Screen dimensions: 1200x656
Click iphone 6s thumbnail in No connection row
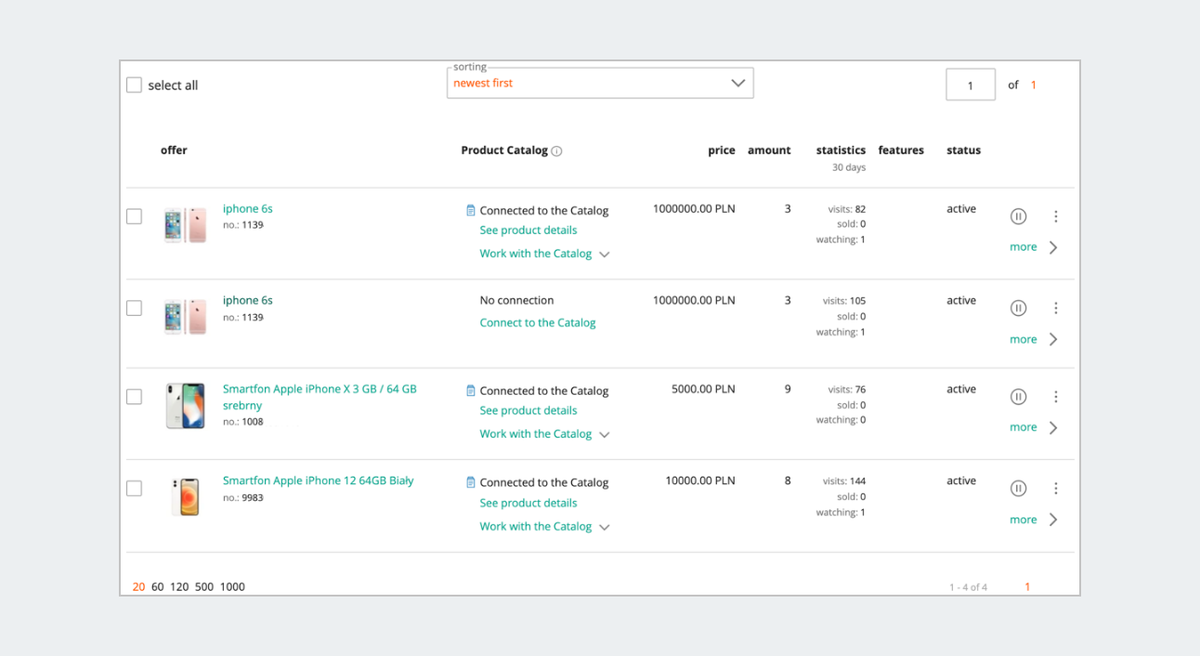click(x=185, y=317)
